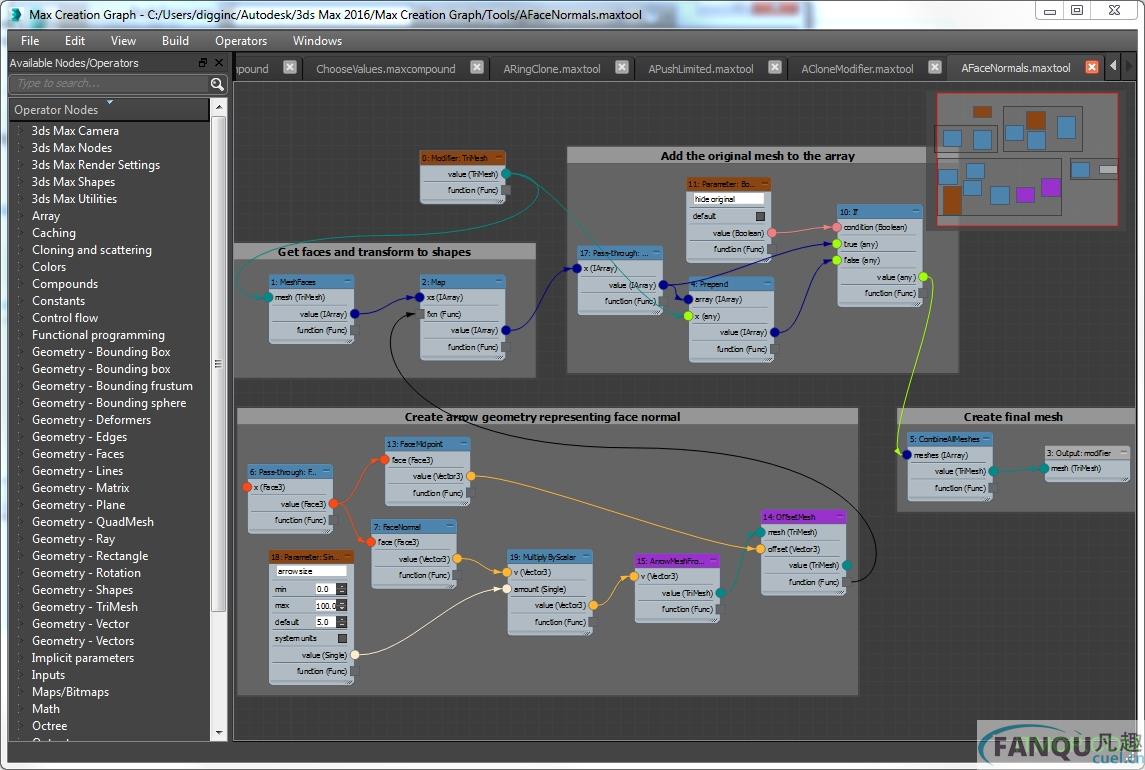Screen dimensions: 1145x770
Task: Switch to ACloneModifier.maxtool tab
Action: pyautogui.click(x=857, y=69)
